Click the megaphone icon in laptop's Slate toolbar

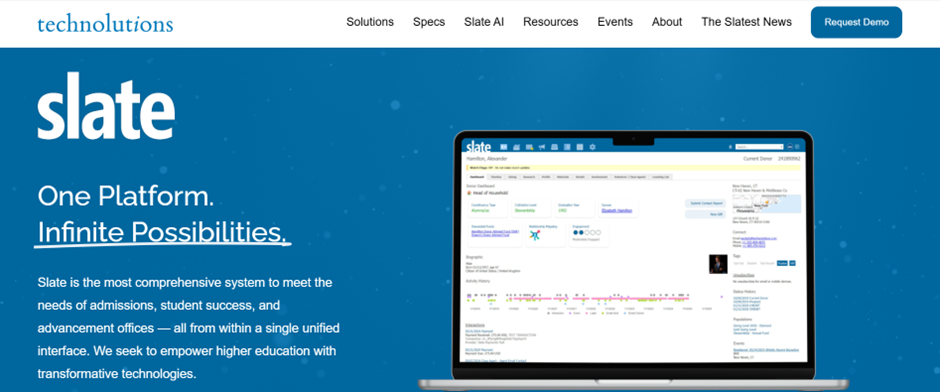coord(542,147)
